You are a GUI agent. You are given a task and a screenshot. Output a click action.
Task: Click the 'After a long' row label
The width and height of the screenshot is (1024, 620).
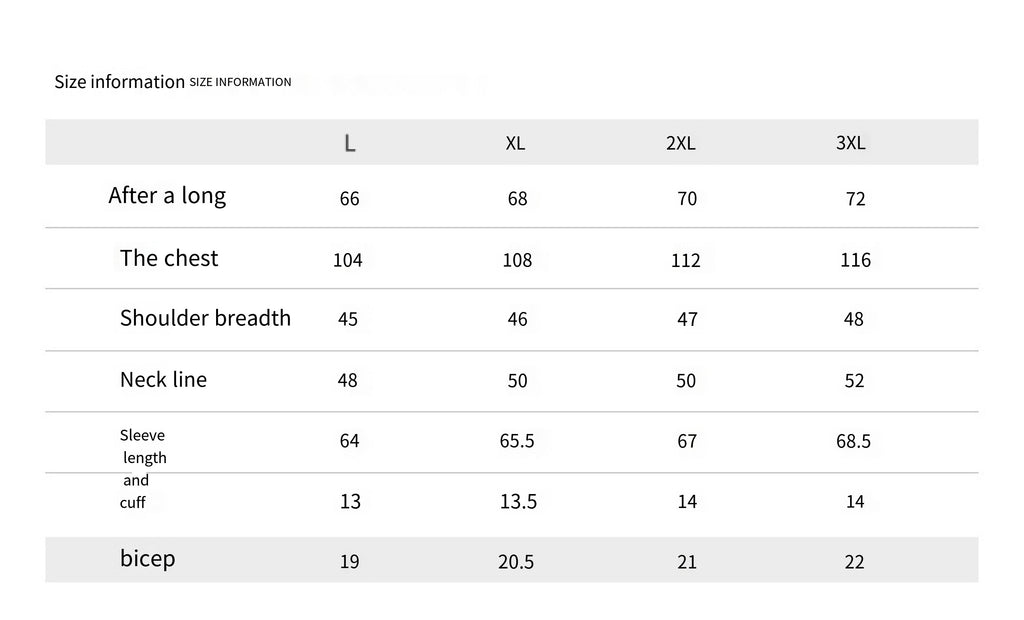(167, 196)
